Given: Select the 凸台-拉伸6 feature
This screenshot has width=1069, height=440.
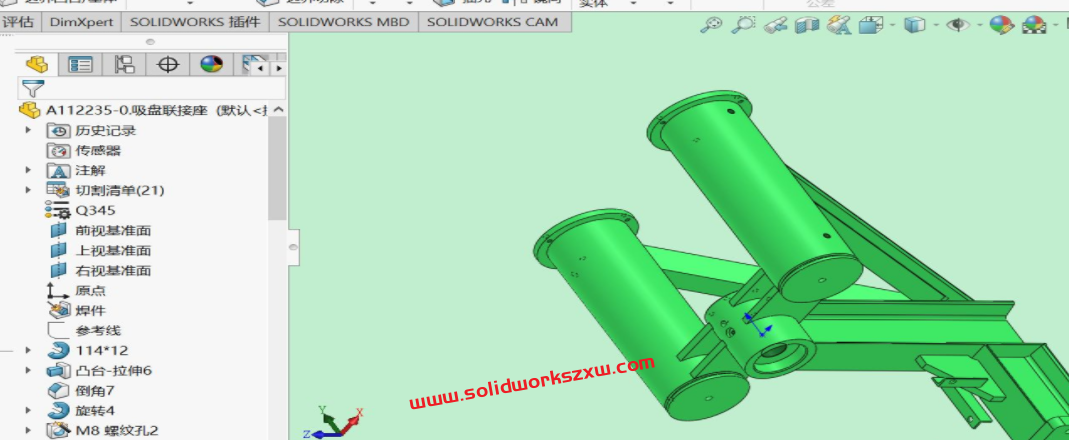Looking at the screenshot, I should [113, 370].
